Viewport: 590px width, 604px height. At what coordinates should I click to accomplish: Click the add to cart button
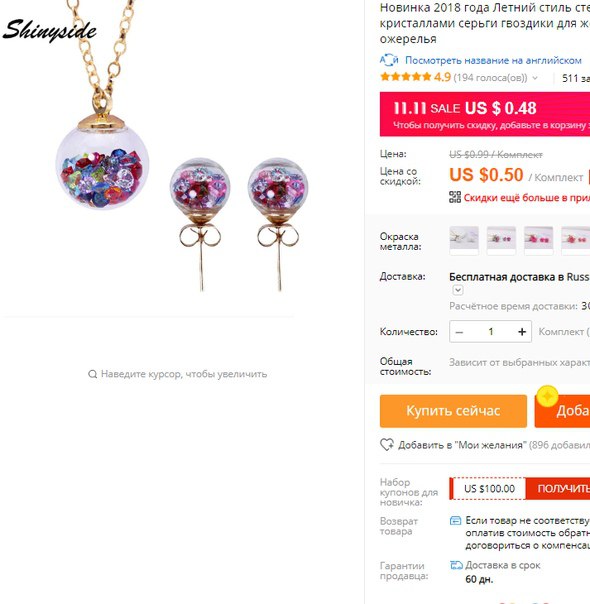(x=562, y=411)
